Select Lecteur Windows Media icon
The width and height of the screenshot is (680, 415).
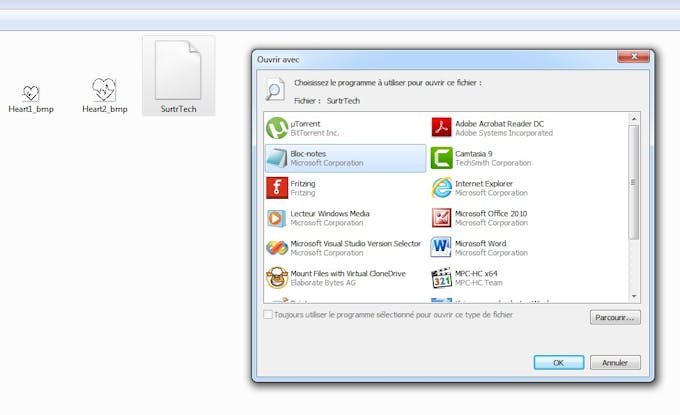click(x=277, y=218)
